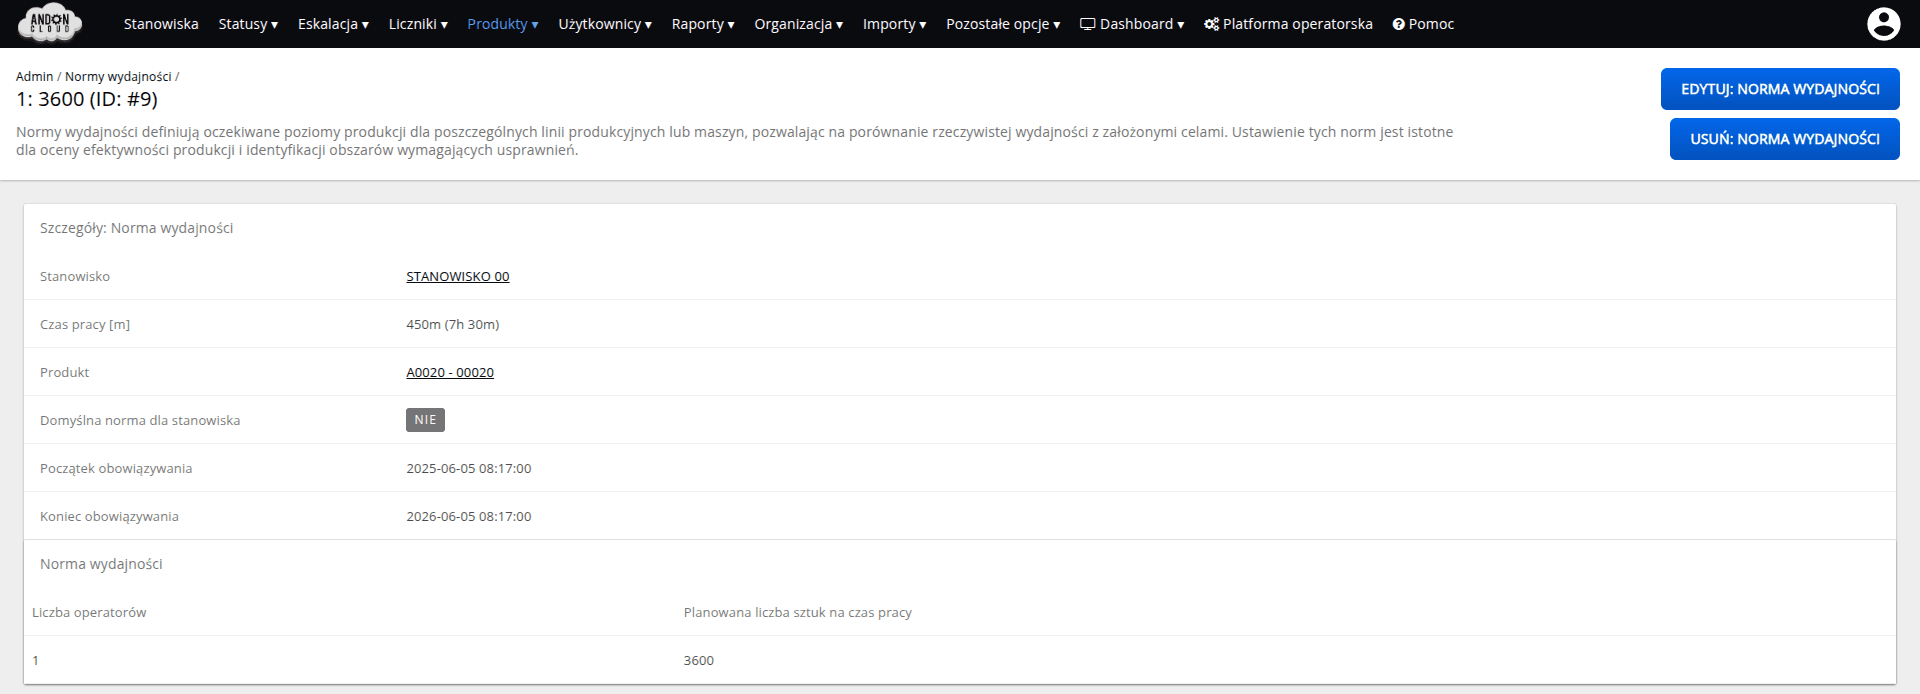Open the Produkty menu
The image size is (1920, 694).
(x=502, y=24)
